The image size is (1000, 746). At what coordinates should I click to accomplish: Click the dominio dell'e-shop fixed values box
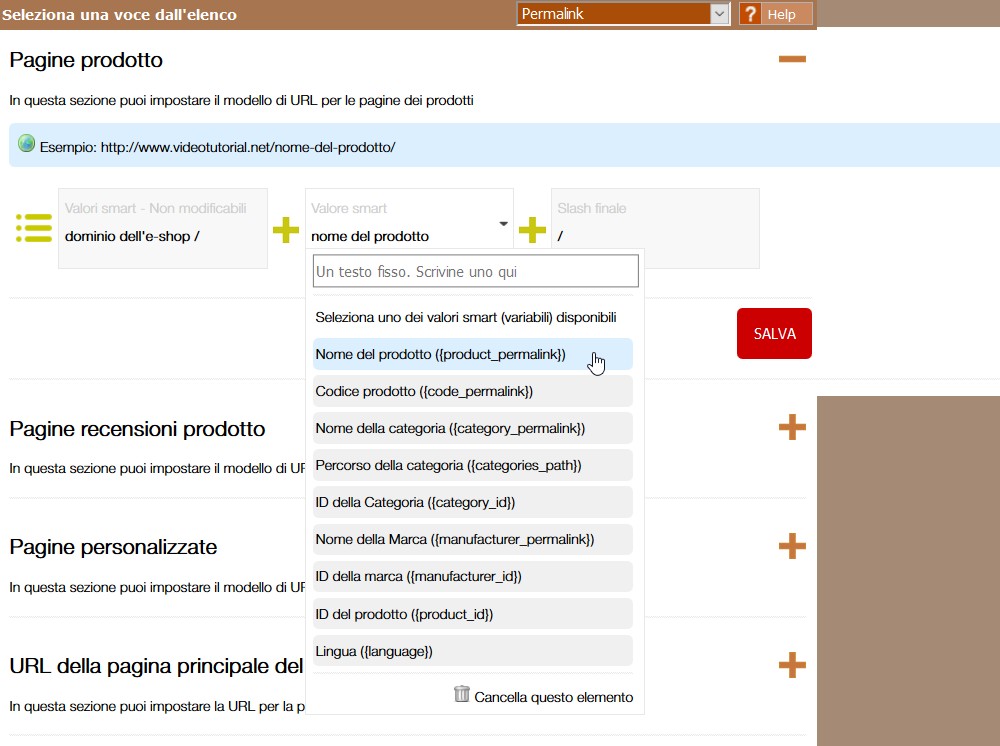tap(163, 228)
